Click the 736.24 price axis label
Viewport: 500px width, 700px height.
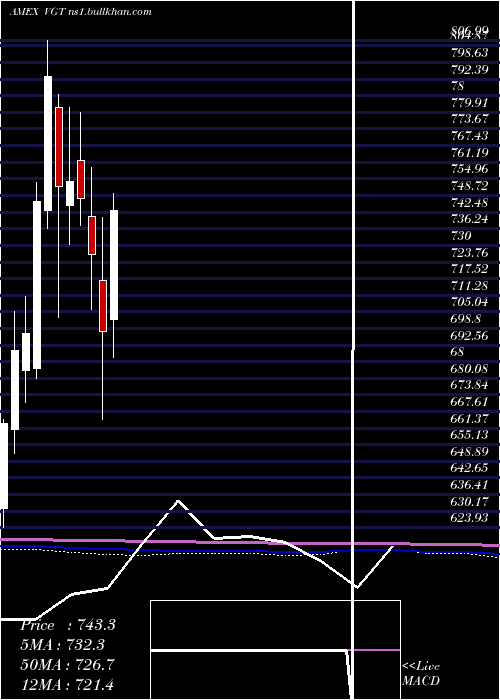(x=470, y=219)
